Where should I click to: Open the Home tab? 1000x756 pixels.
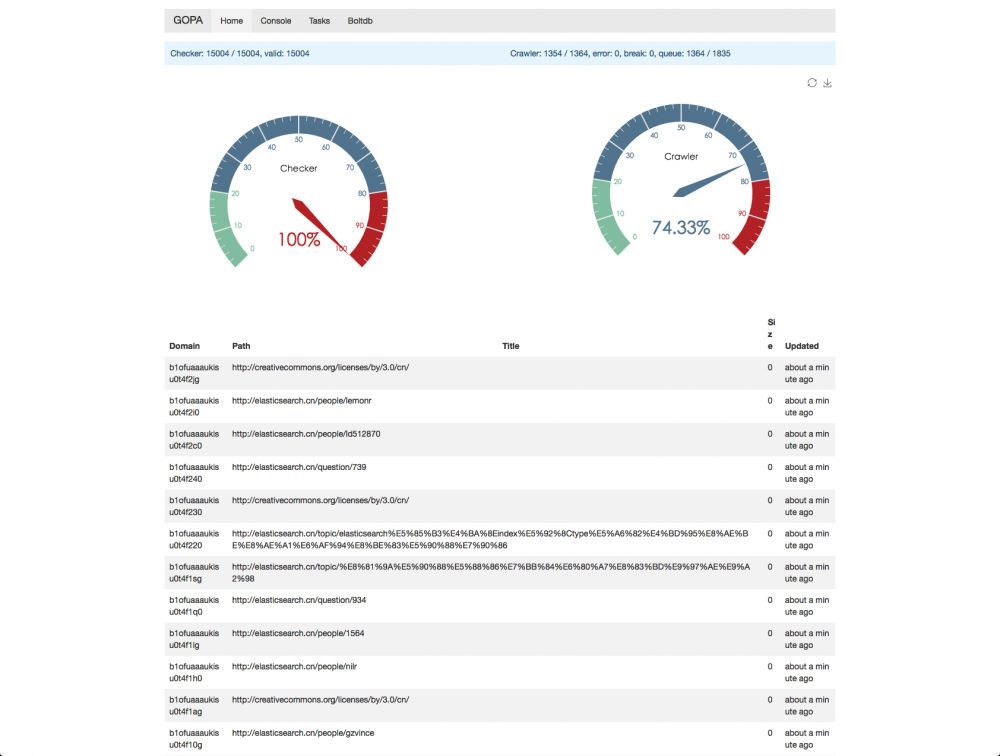(x=232, y=20)
